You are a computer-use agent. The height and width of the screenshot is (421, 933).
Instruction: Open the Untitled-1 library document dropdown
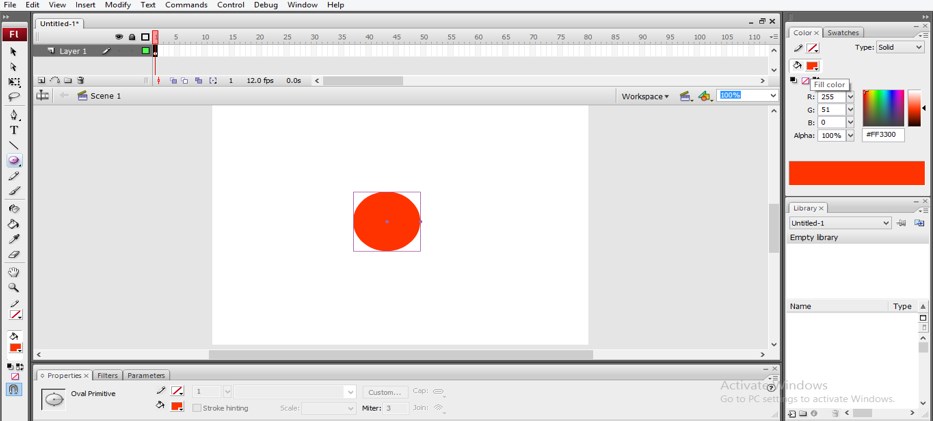(840, 223)
